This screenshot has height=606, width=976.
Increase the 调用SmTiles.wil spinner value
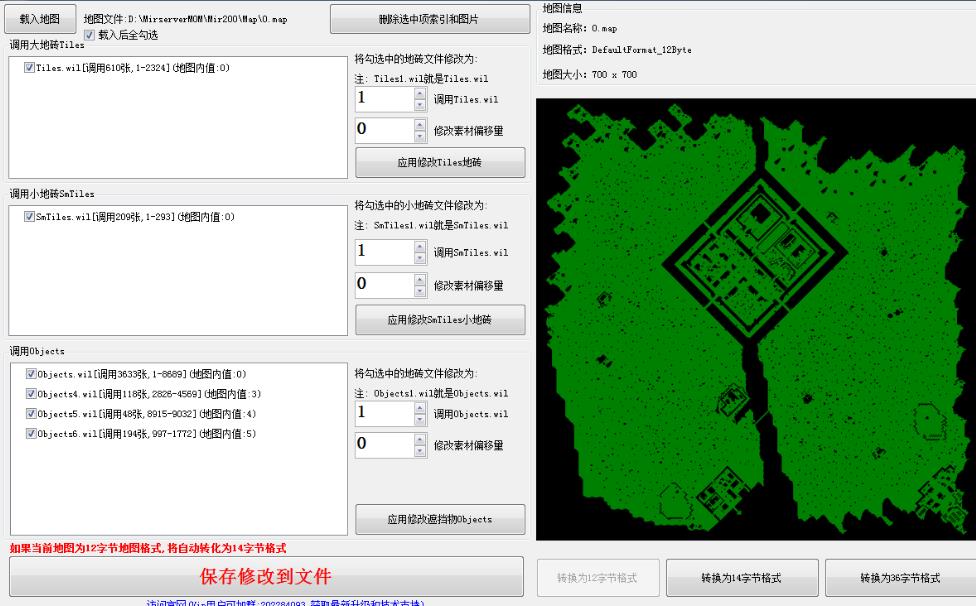click(420, 246)
